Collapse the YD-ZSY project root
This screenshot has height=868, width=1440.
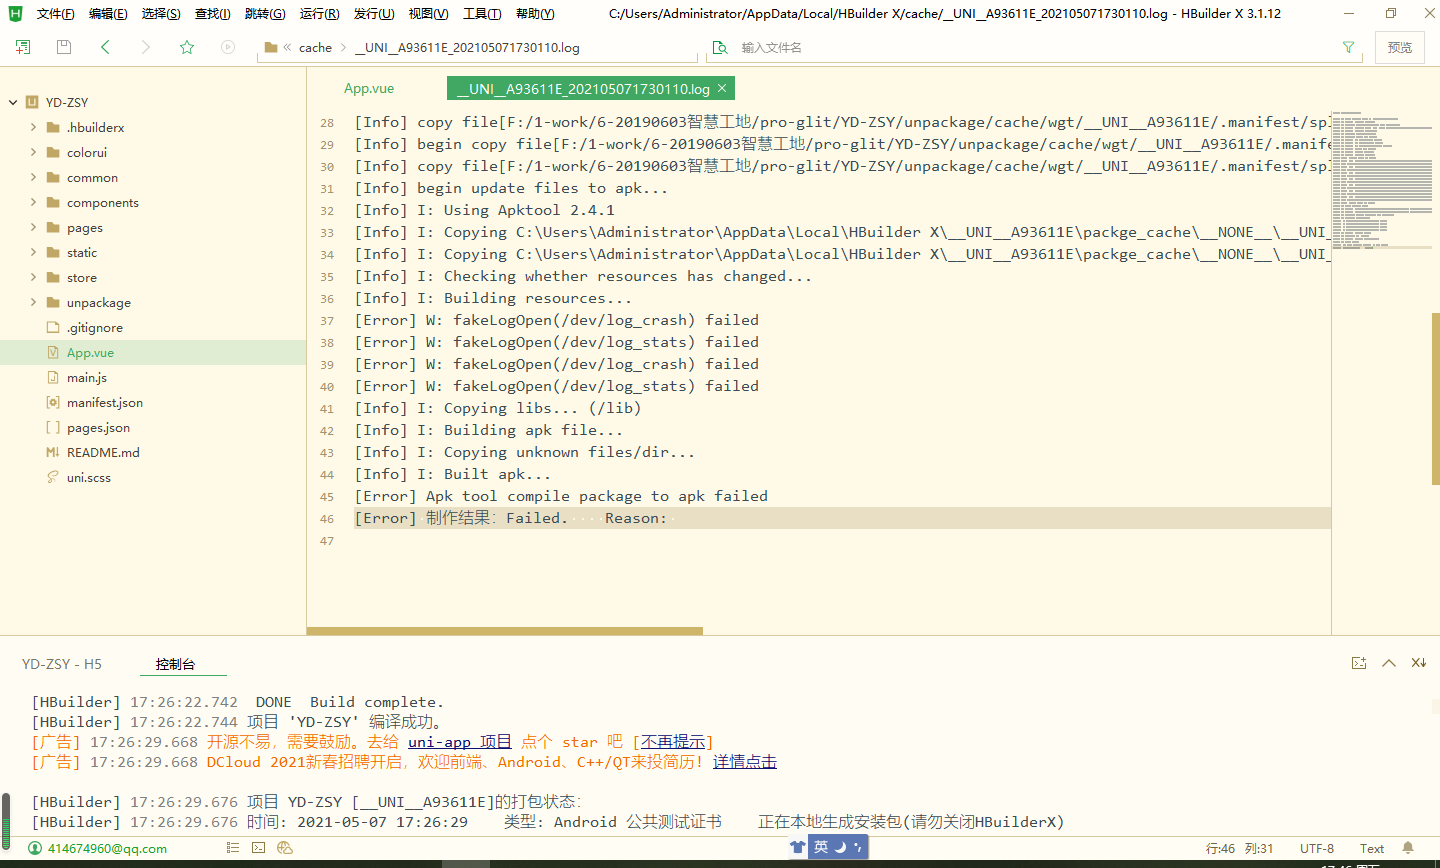coord(13,102)
